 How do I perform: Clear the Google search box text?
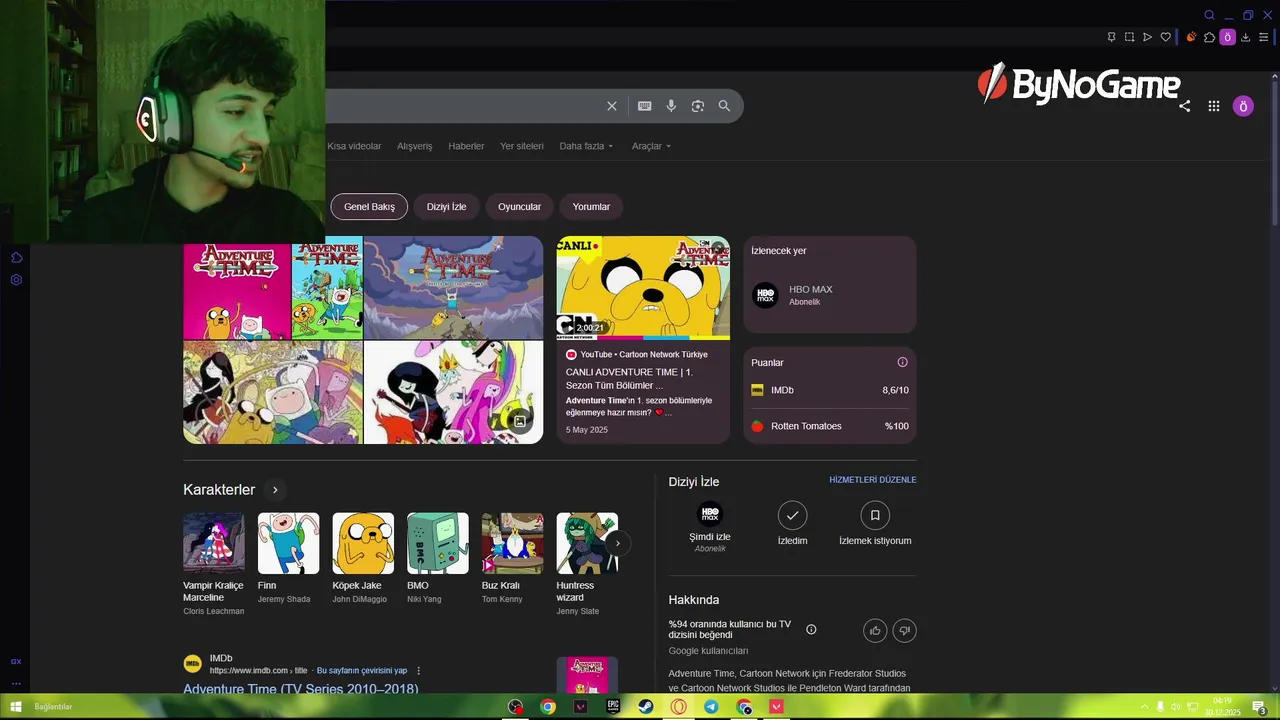(612, 106)
